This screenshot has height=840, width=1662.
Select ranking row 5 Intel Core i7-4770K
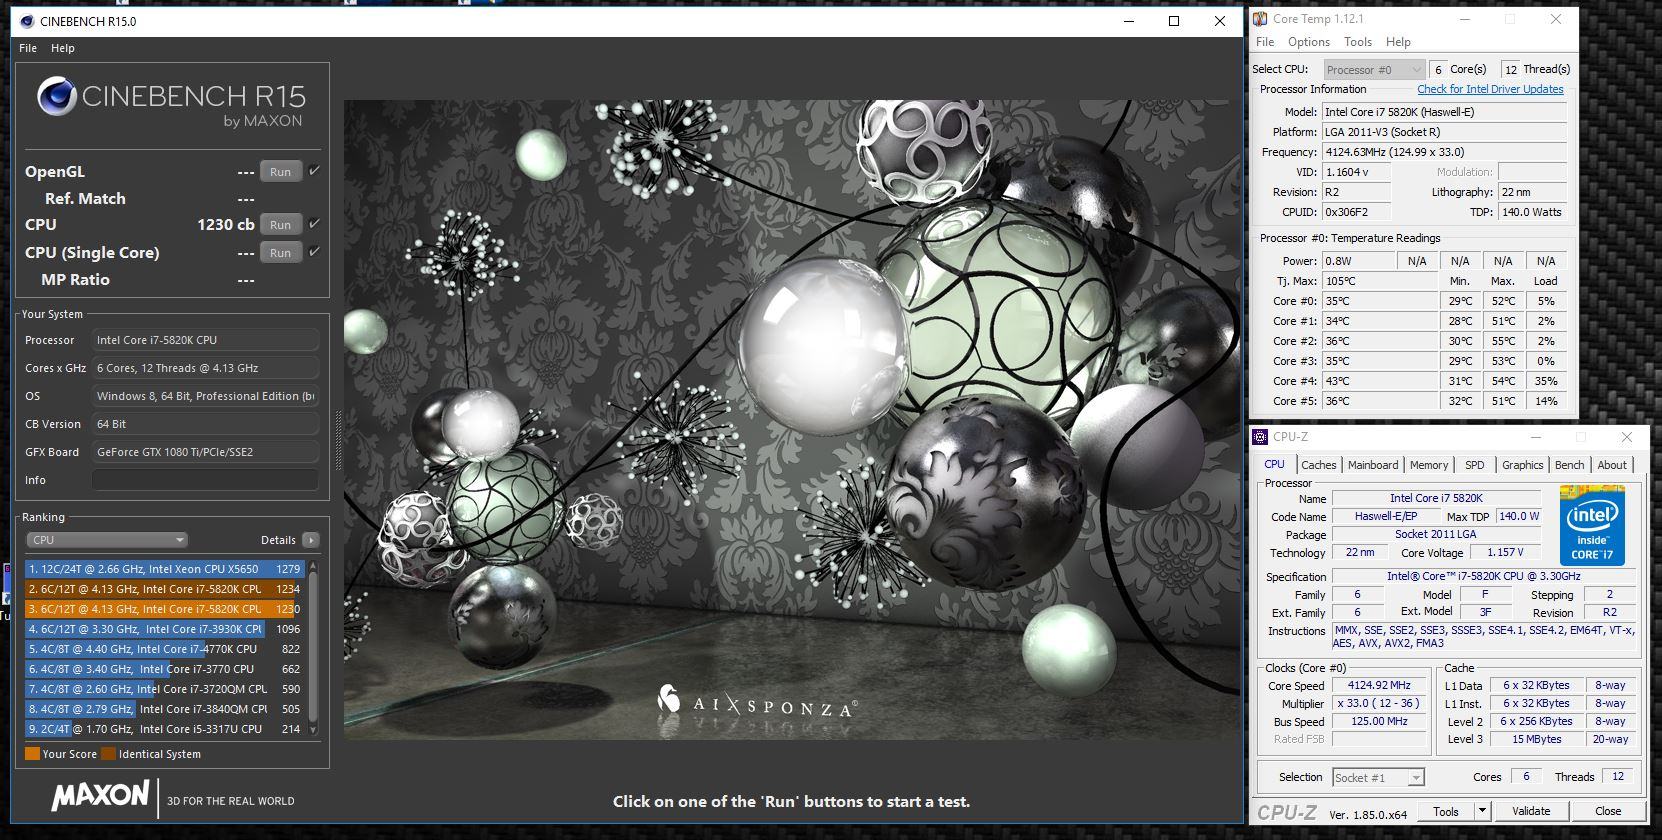pos(163,649)
